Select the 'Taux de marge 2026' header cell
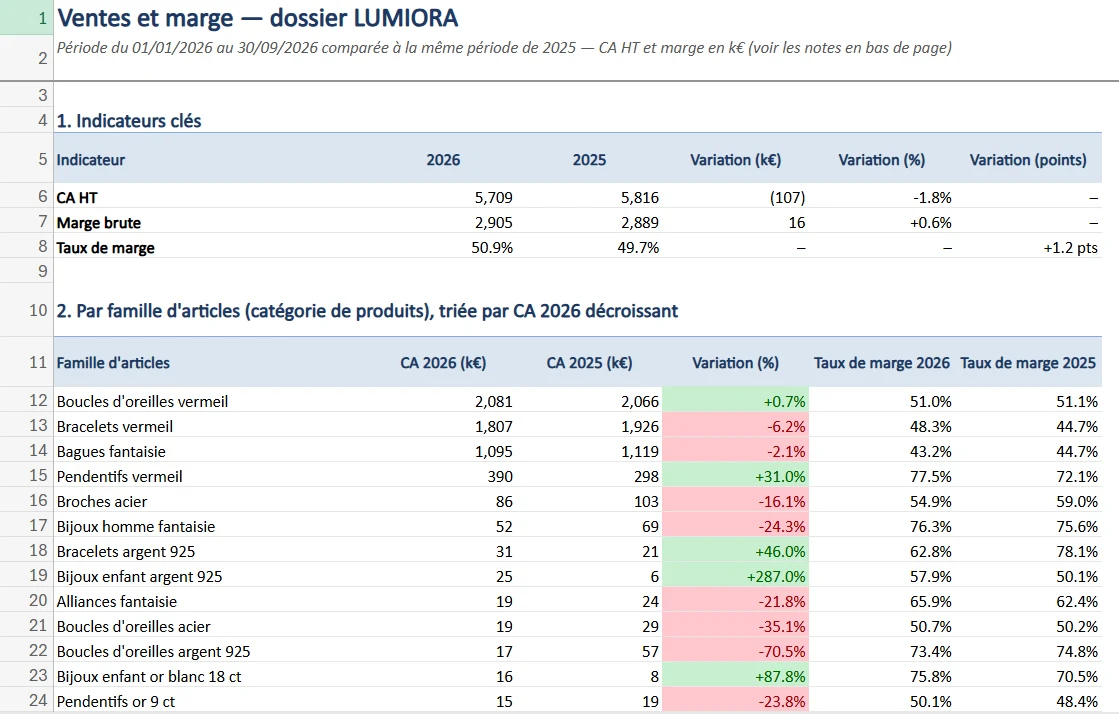 point(882,362)
